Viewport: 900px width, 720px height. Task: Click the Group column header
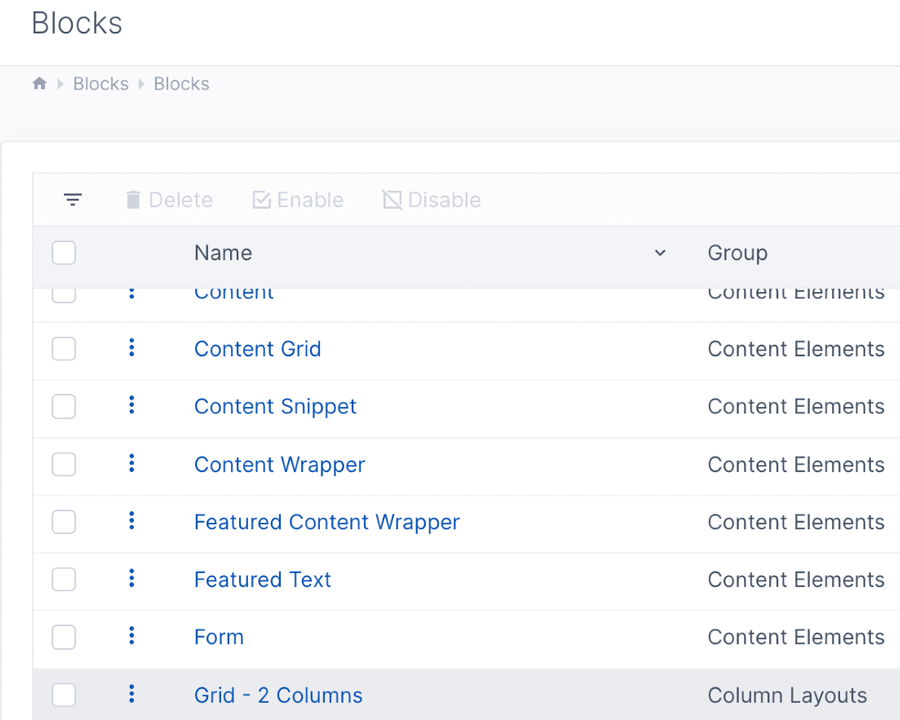tap(737, 253)
